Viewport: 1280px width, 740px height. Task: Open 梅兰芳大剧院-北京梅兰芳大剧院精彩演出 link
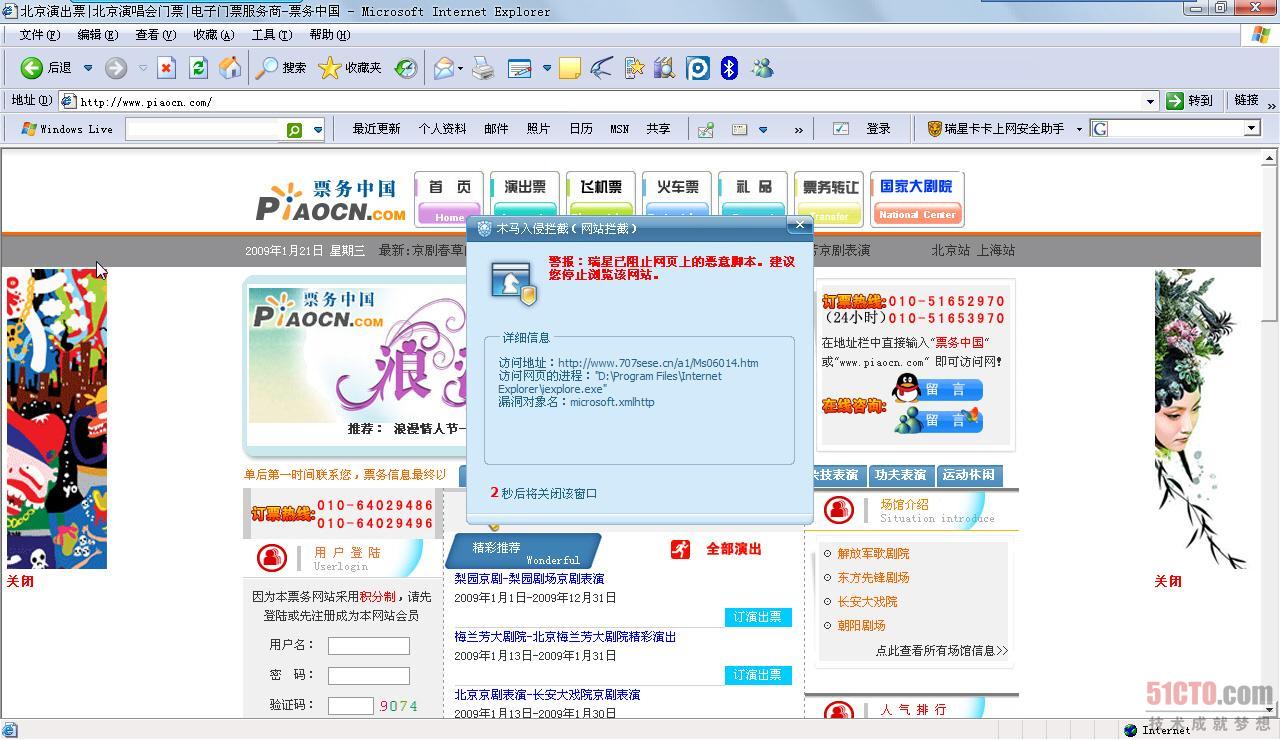(x=566, y=637)
